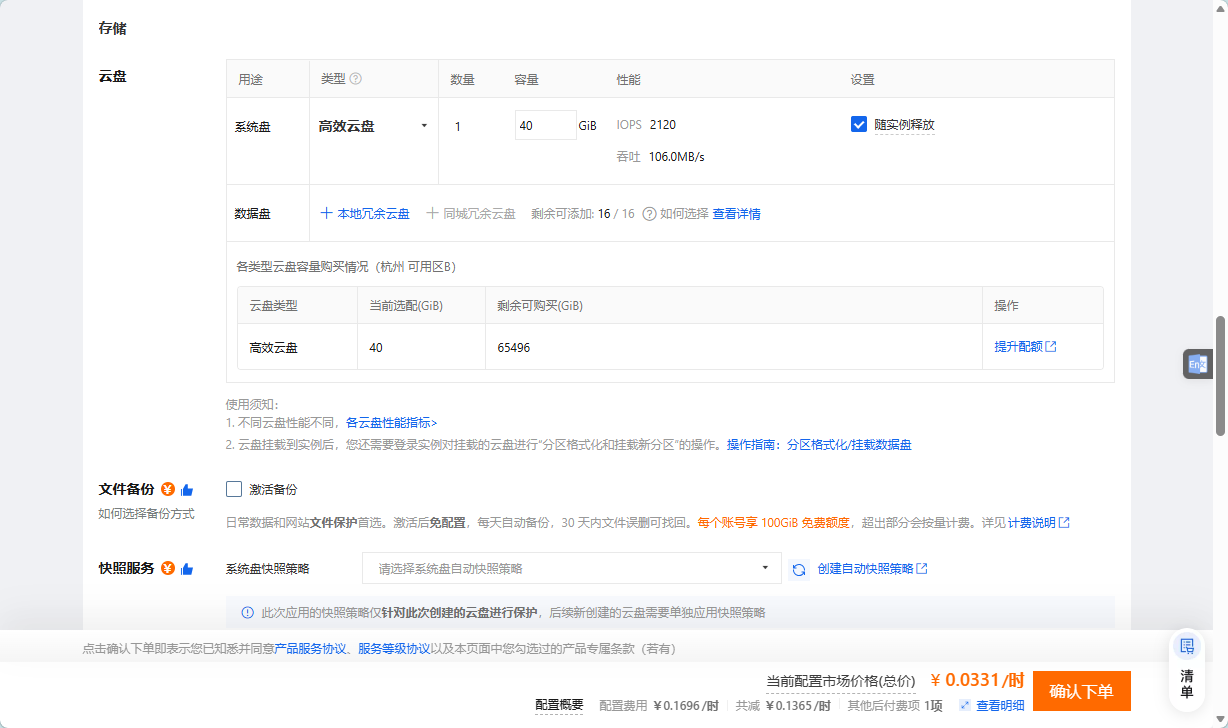Image resolution: width=1228 pixels, height=728 pixels.
Task: Click 当前配置市场价格(总价) label
Action: [x=840, y=681]
